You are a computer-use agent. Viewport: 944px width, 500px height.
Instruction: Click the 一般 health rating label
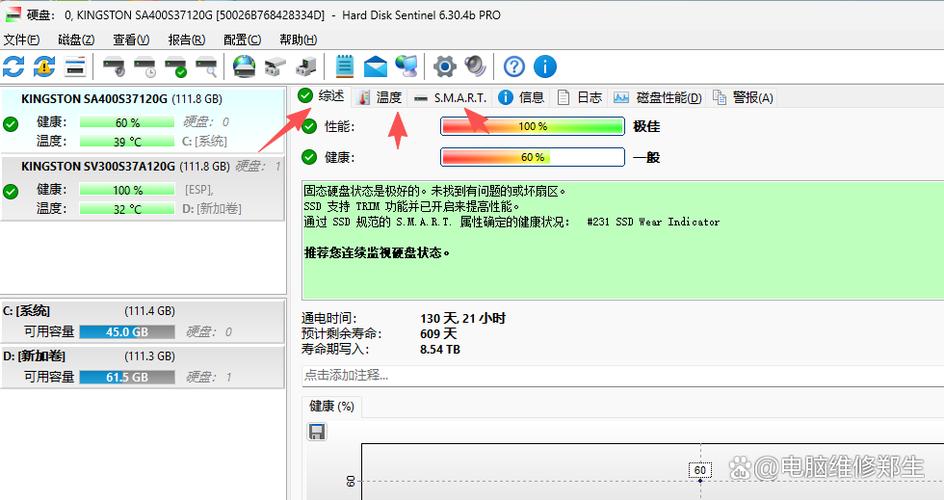pos(647,158)
